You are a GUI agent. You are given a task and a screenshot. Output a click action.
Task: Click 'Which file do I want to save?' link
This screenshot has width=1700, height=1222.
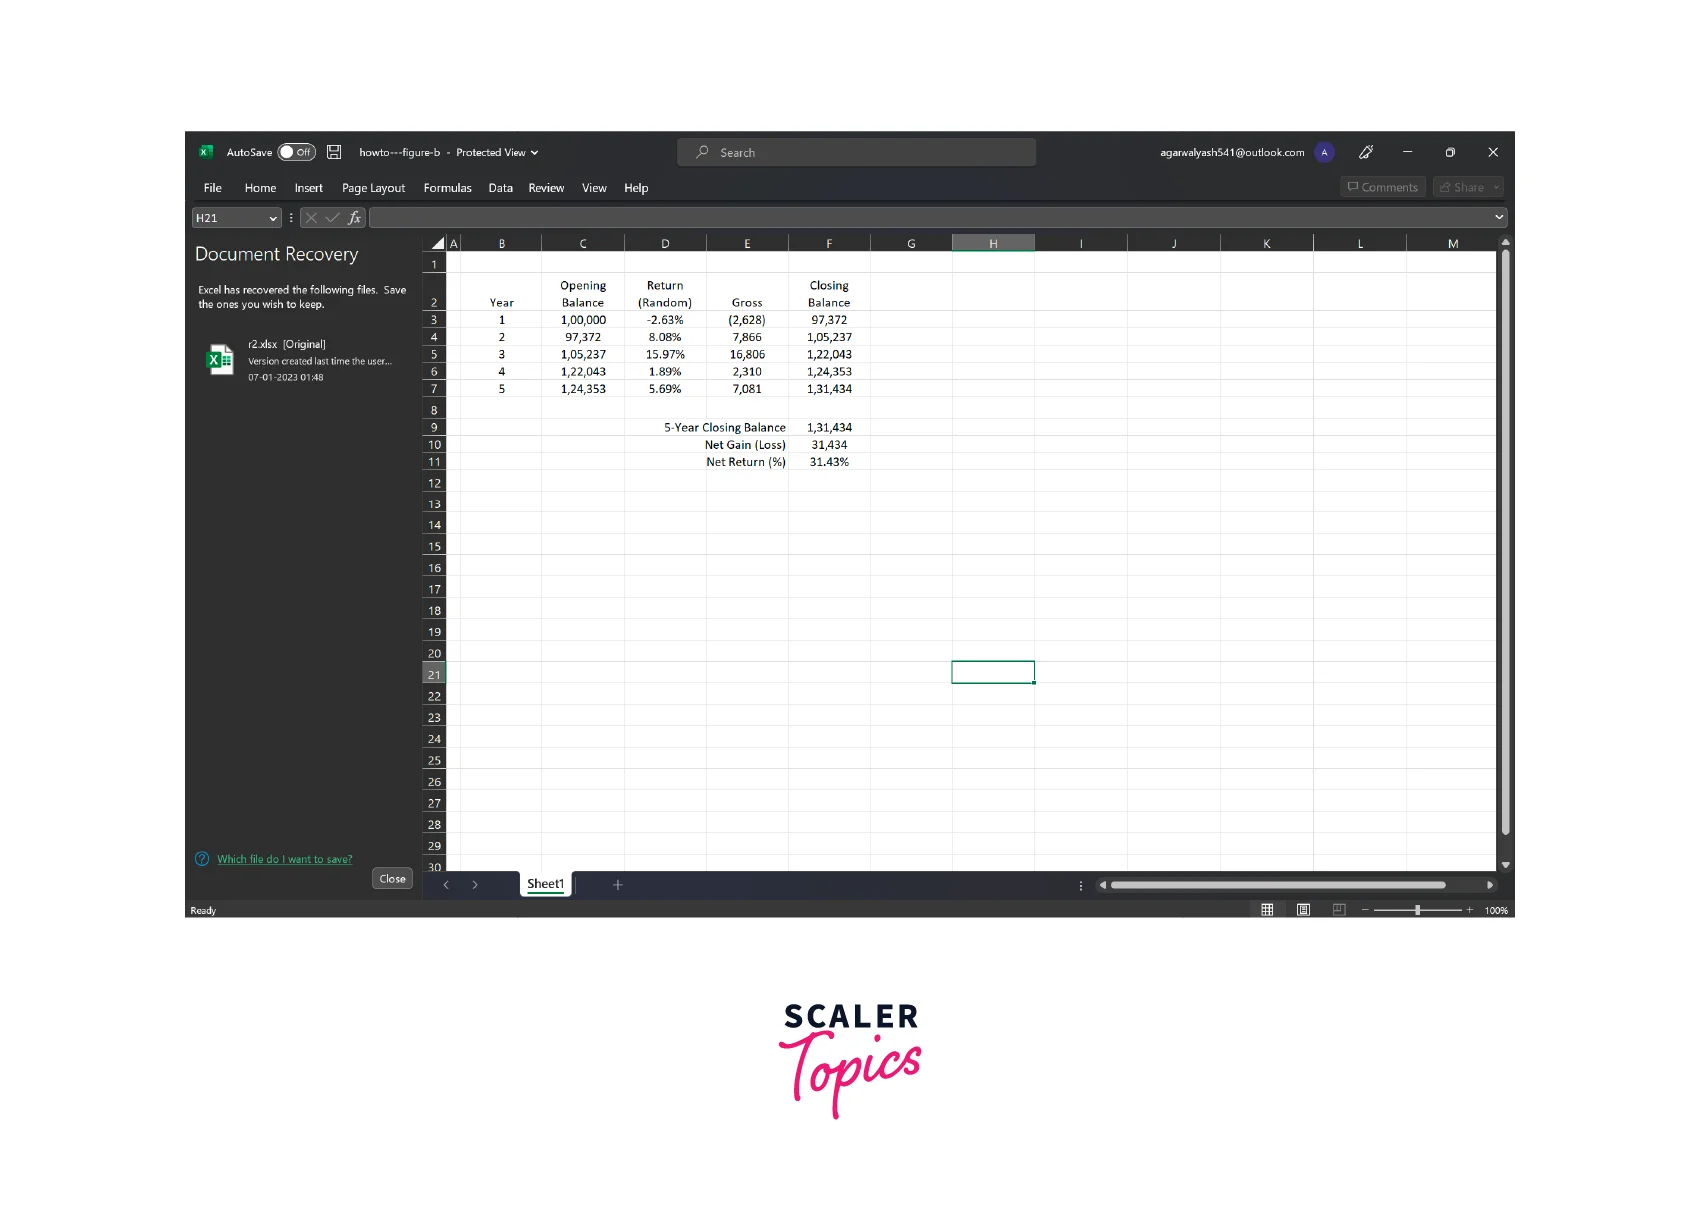284,859
